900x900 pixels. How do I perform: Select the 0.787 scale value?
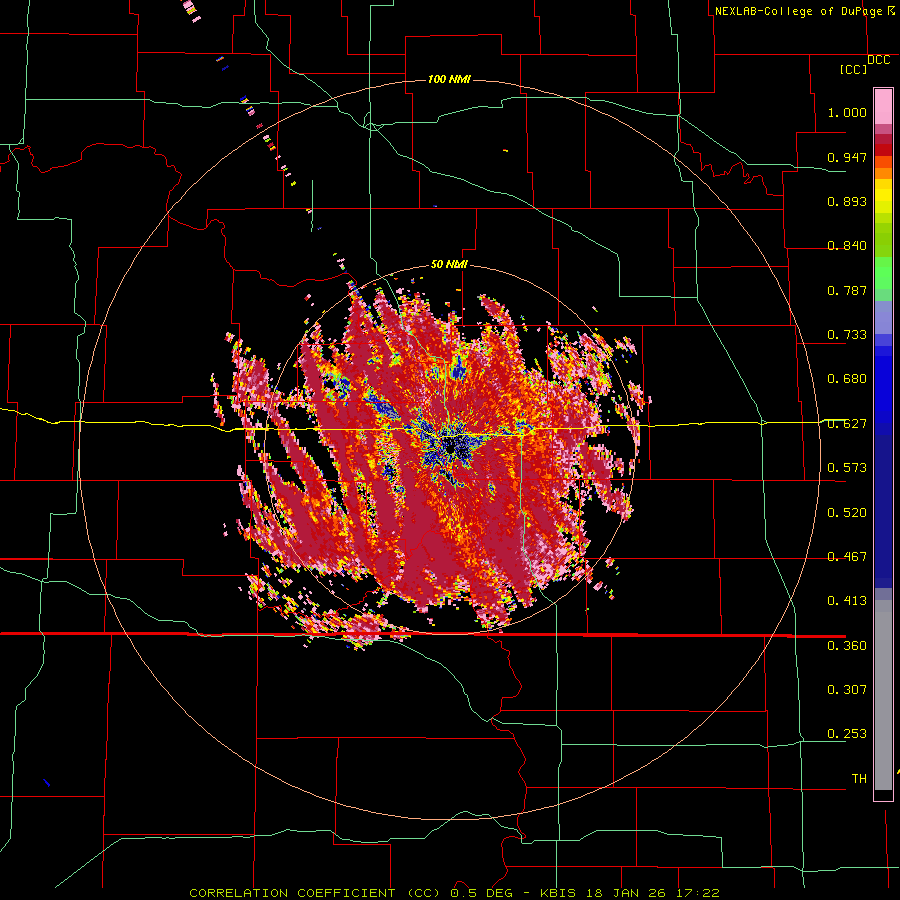click(x=847, y=290)
